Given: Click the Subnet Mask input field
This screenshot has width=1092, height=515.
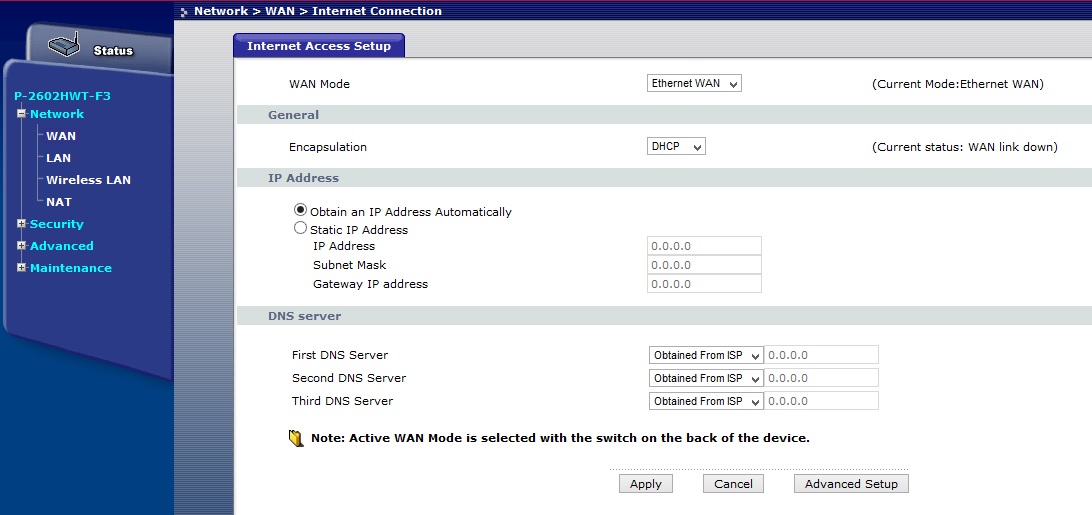Looking at the screenshot, I should pyautogui.click(x=704, y=265).
